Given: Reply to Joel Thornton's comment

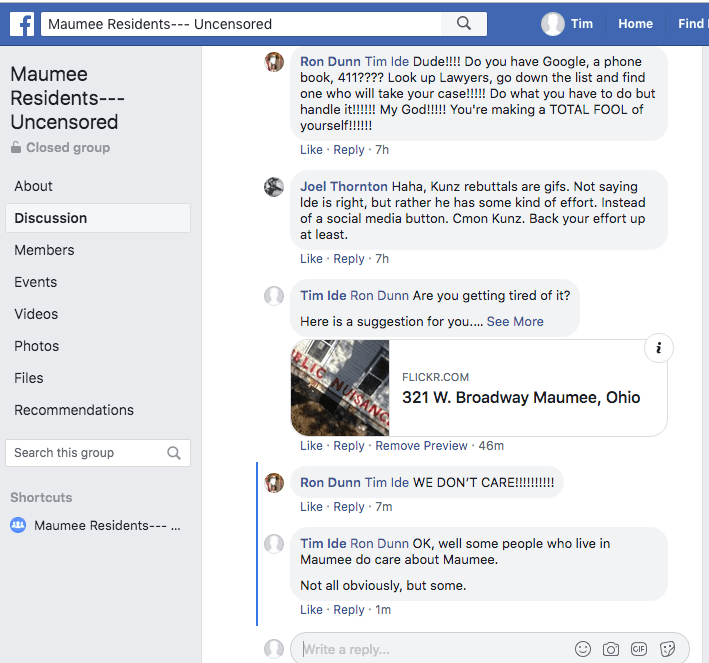Looking at the screenshot, I should click(349, 259).
